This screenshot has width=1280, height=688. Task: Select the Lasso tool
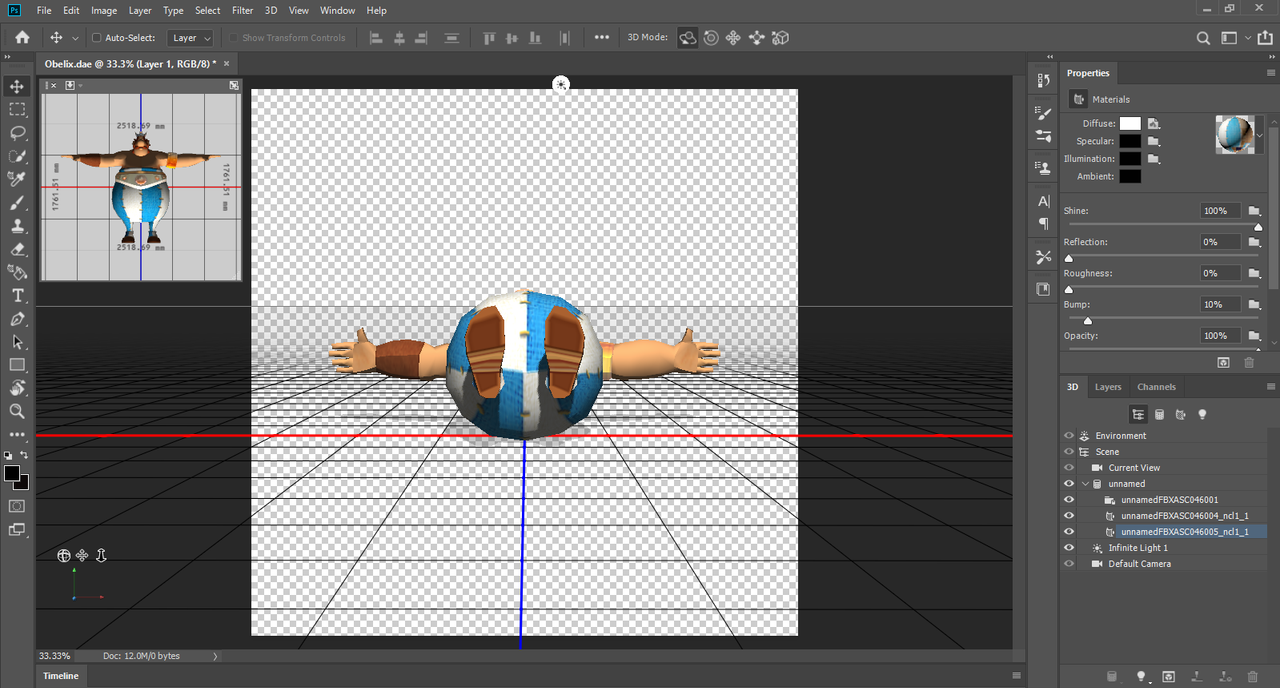(x=17, y=133)
